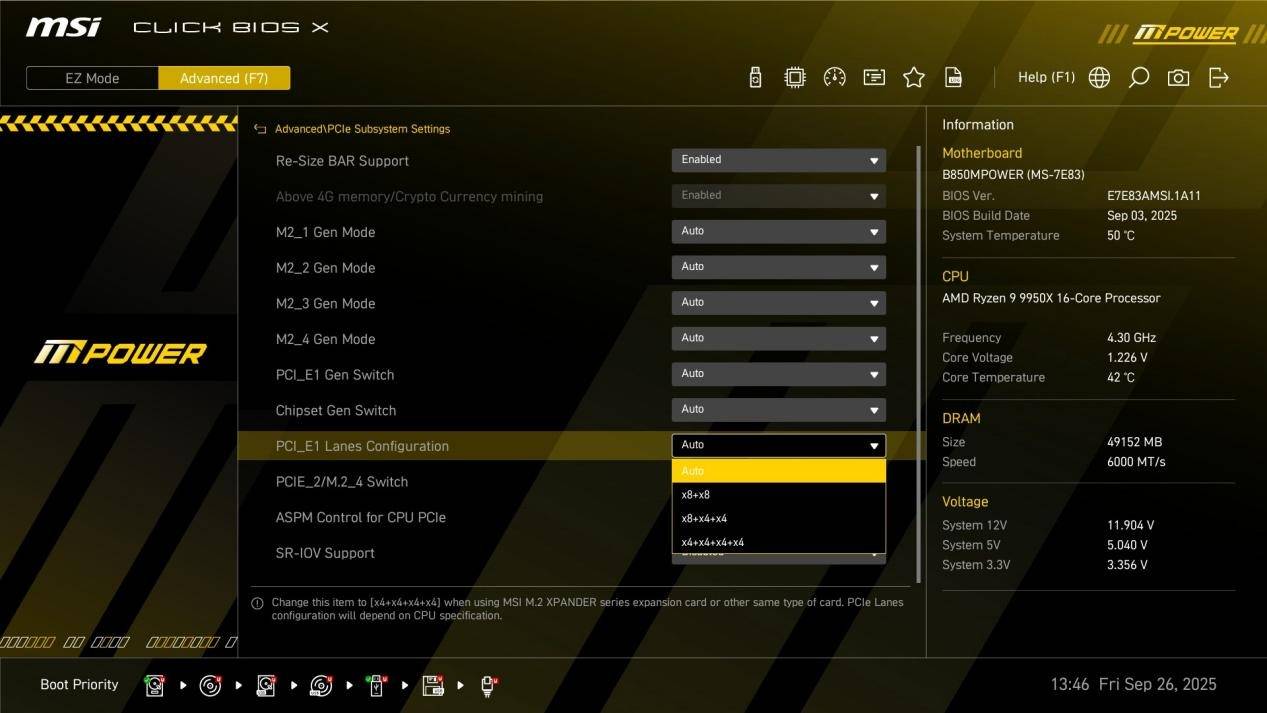1267x713 pixels.
Task: Take a screenshot with camera icon
Action: tap(1178, 78)
